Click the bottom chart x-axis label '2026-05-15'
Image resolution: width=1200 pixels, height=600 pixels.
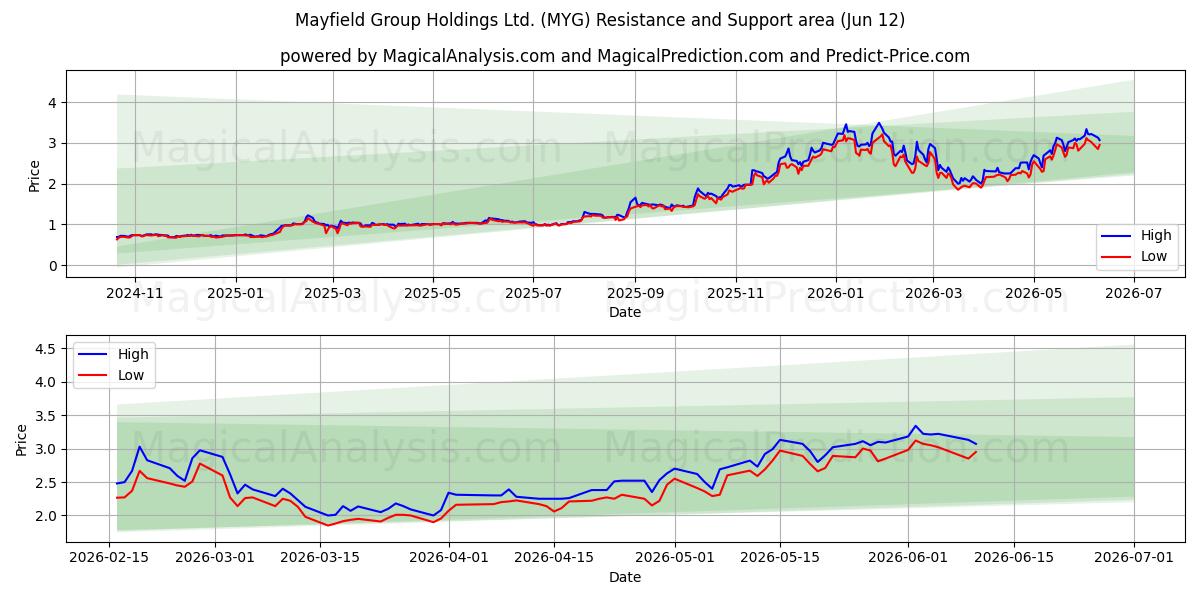tap(780, 558)
